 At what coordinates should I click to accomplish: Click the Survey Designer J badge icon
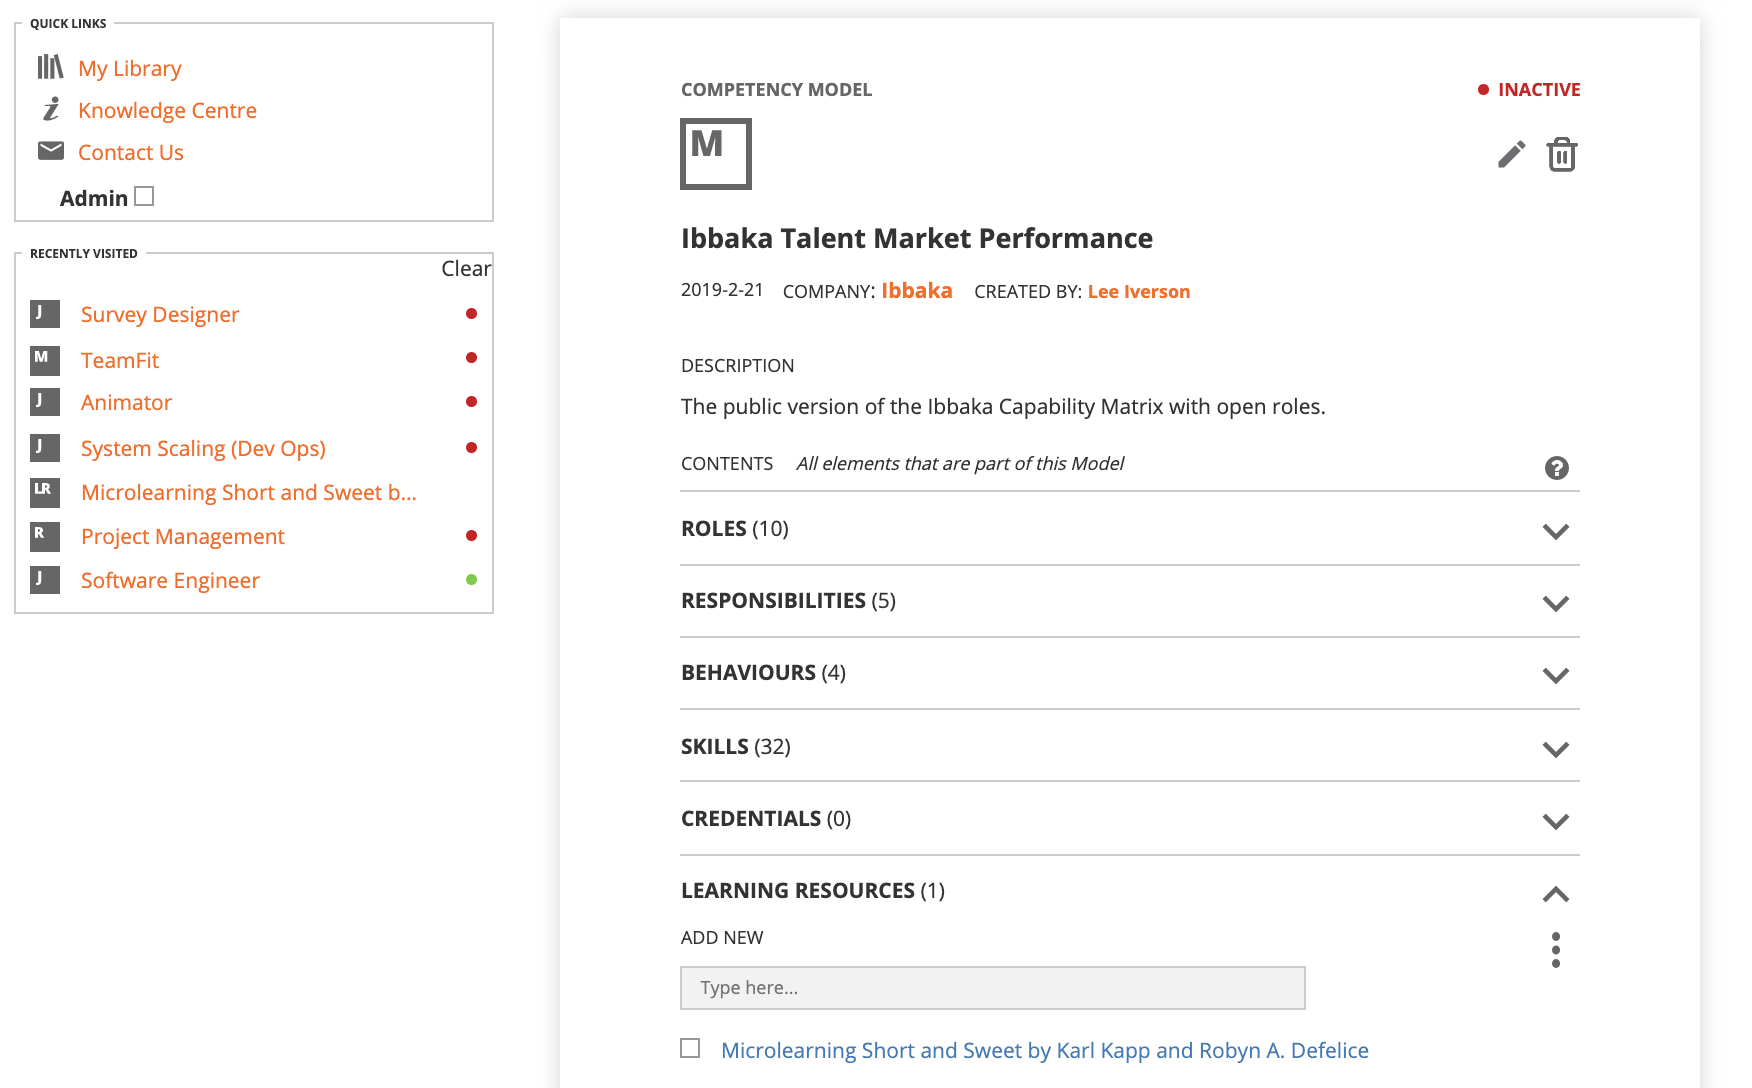click(44, 314)
